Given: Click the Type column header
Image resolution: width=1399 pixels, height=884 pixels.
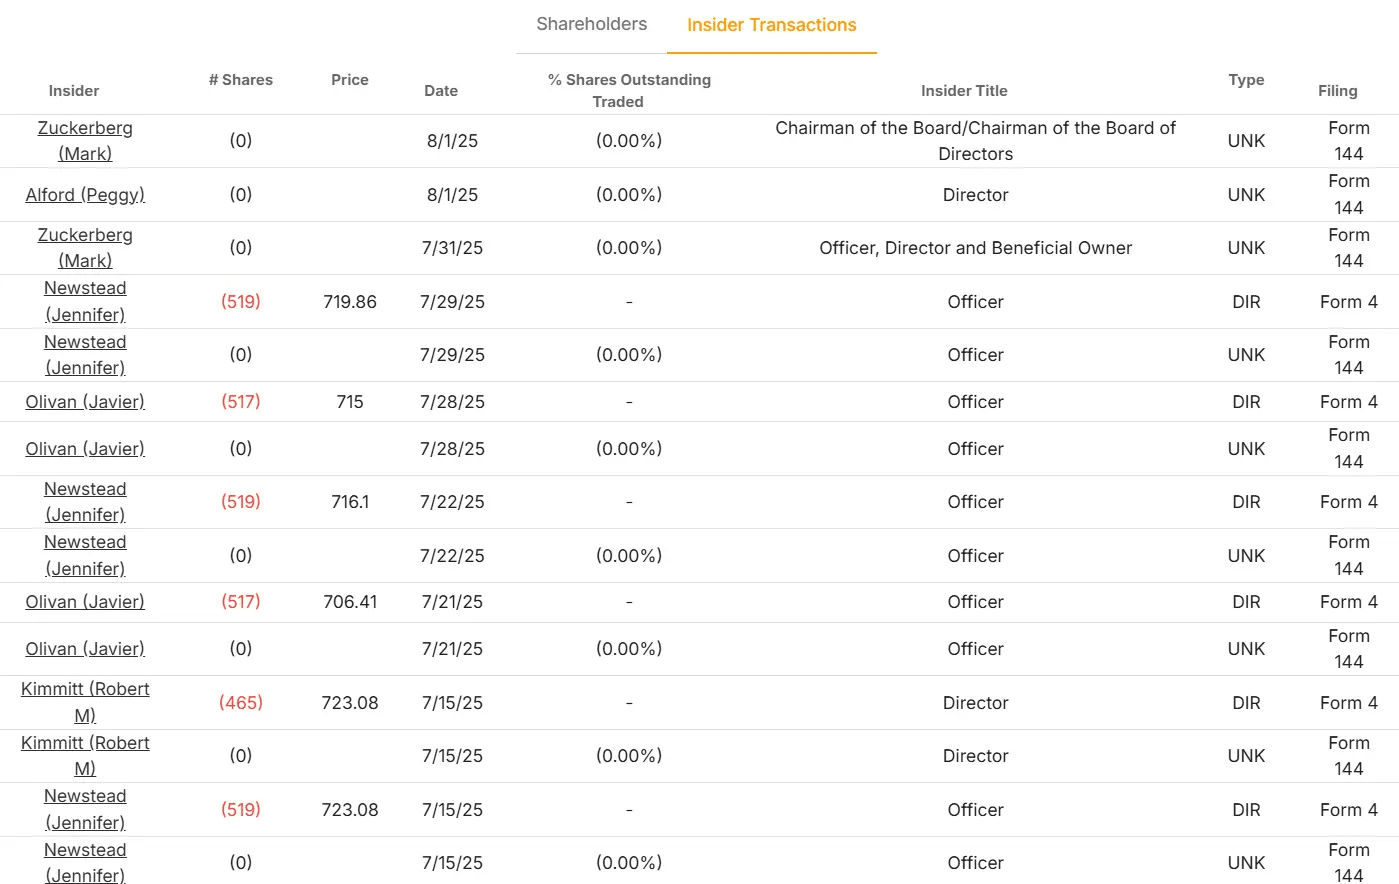Looking at the screenshot, I should pyautogui.click(x=1246, y=80).
